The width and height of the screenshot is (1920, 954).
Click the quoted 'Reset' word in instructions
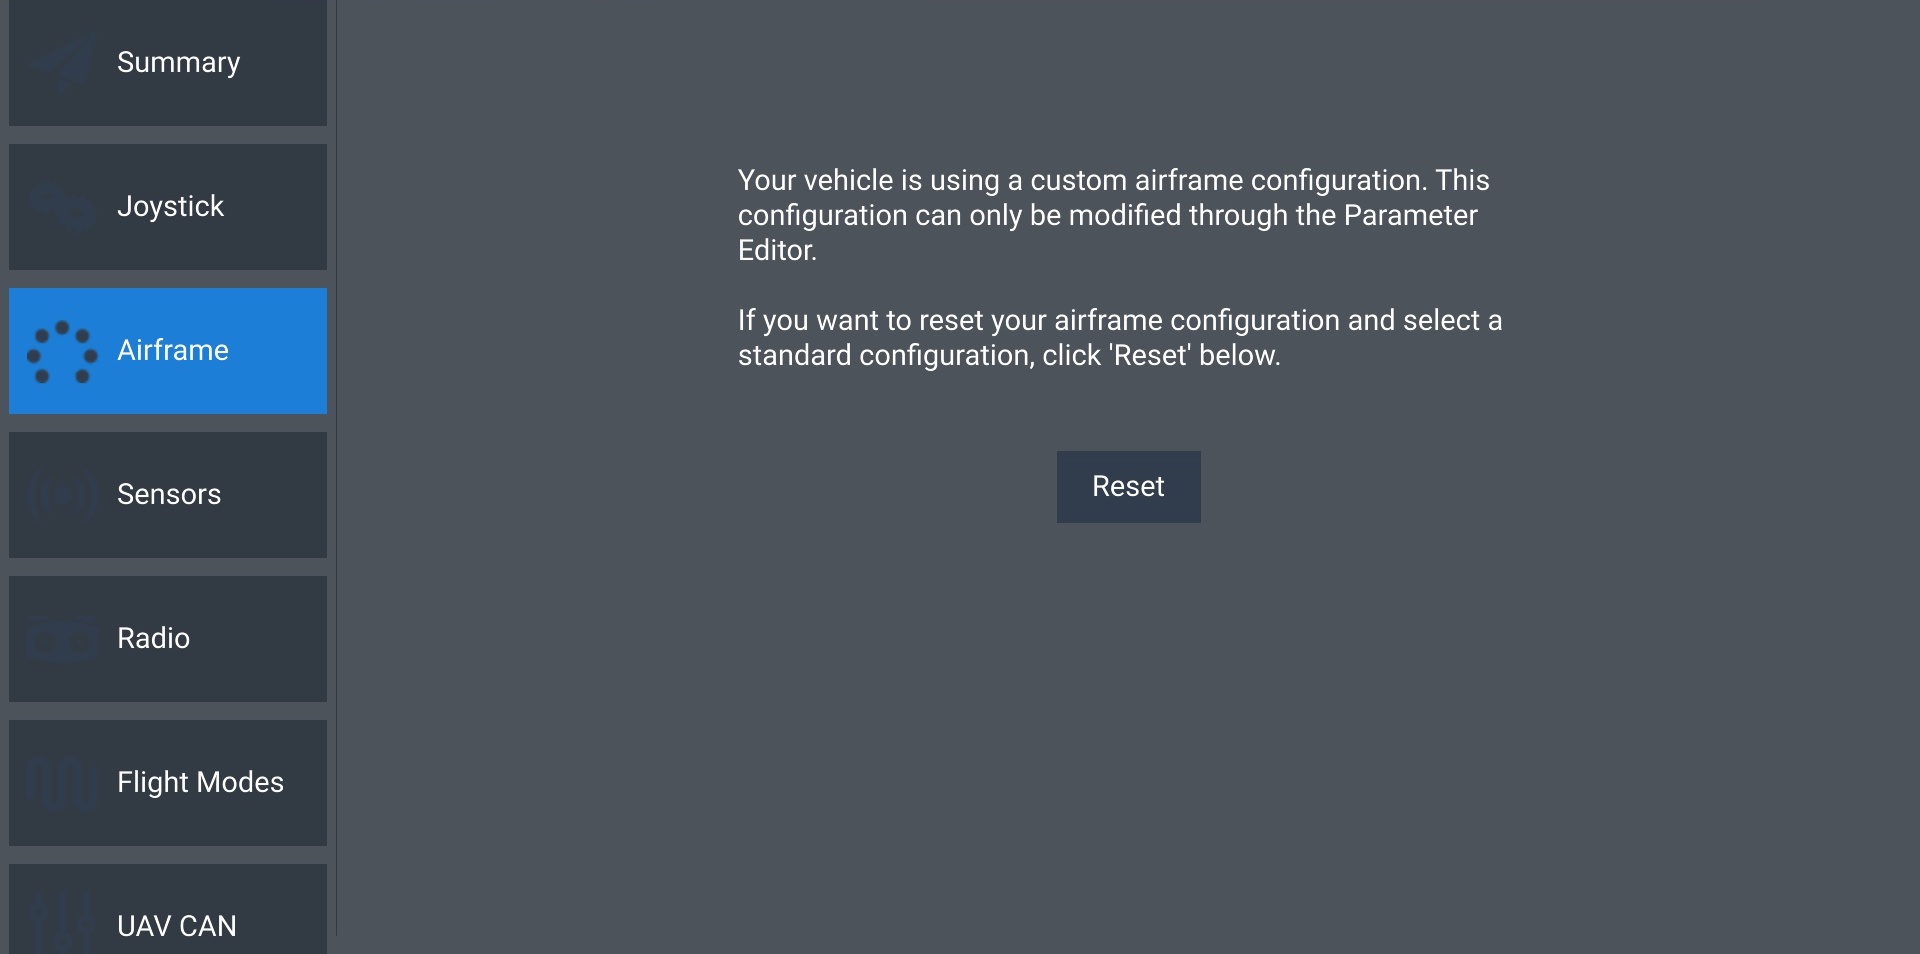coord(1150,356)
